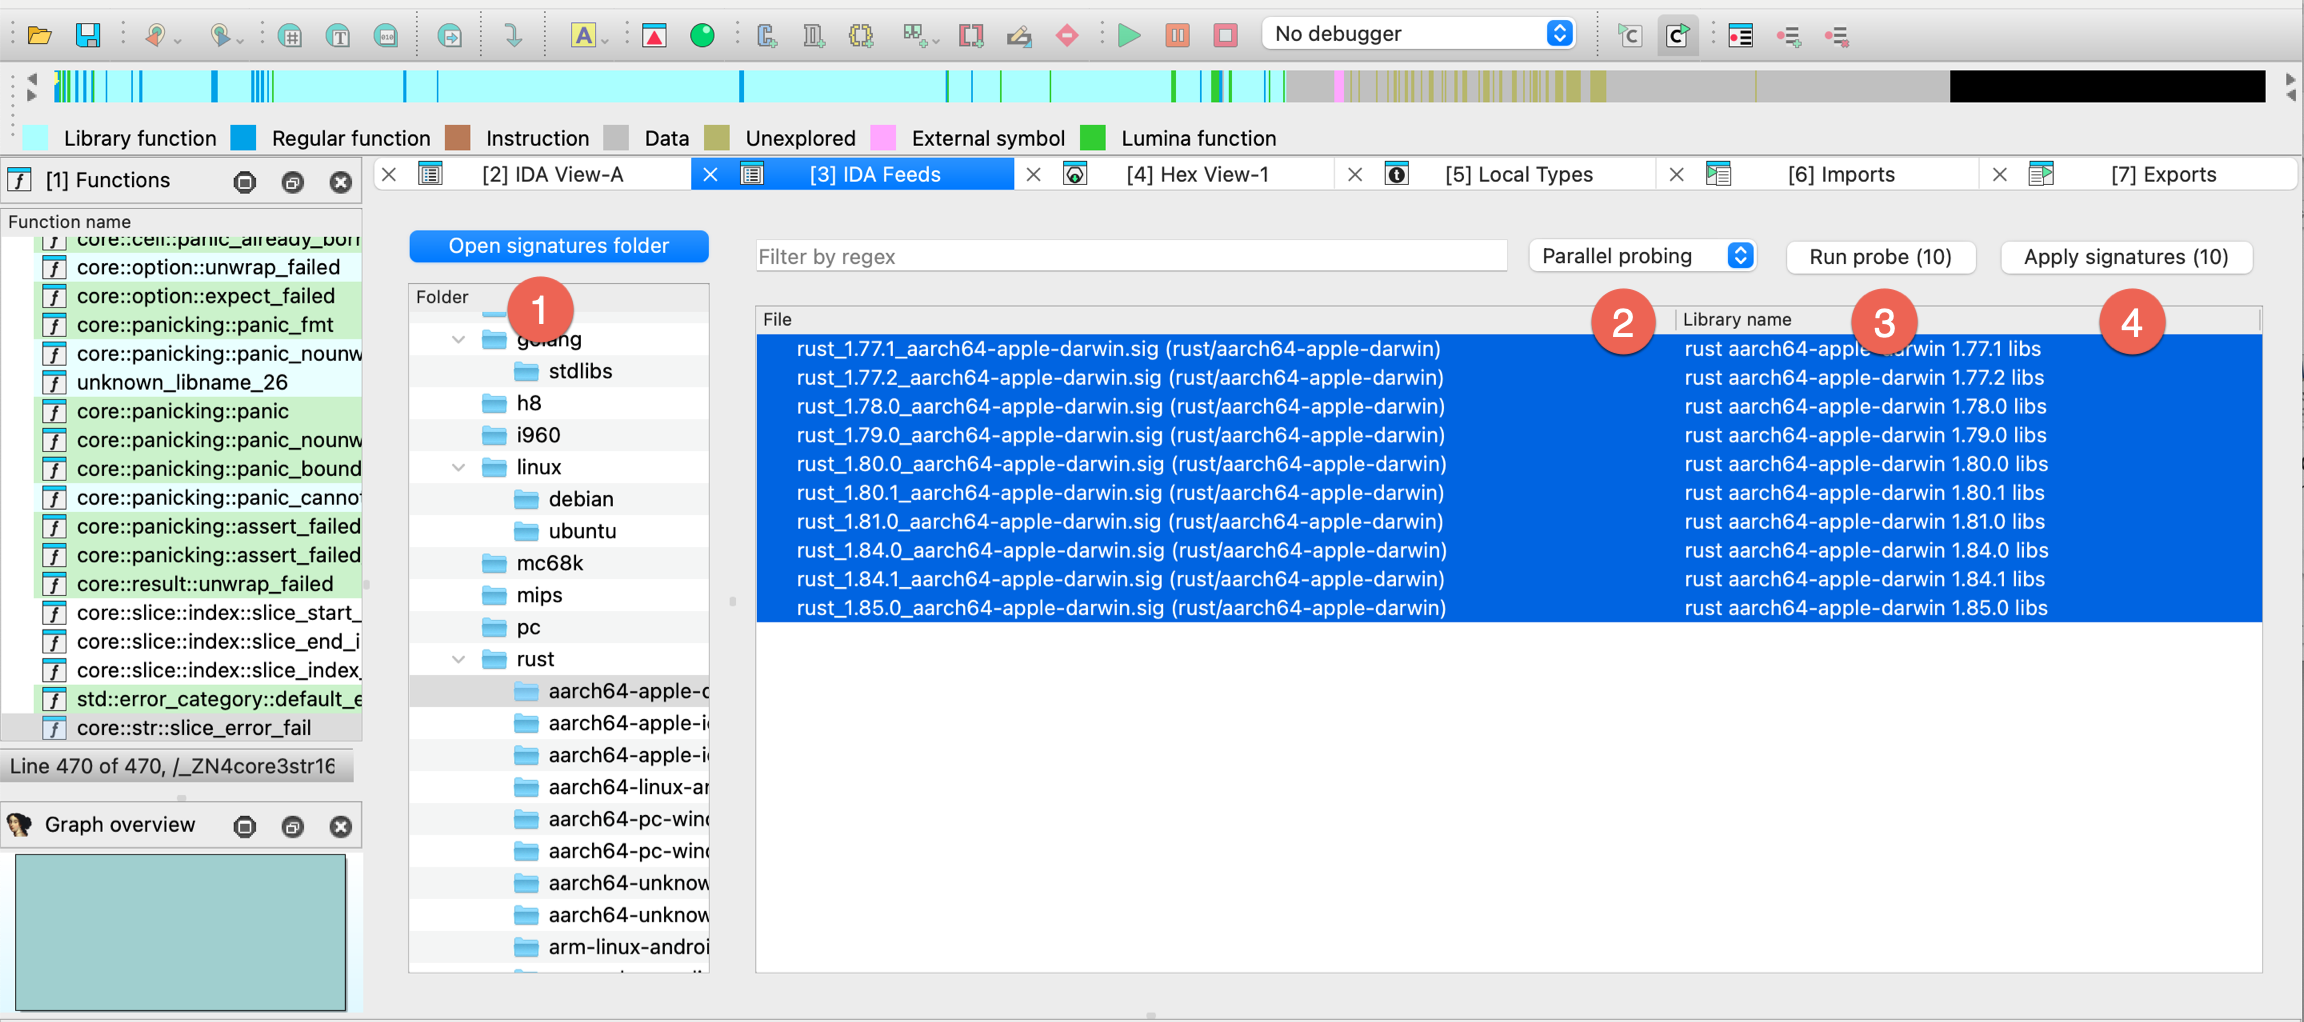The image size is (2304, 1022).
Task: Collapse the linux folder in tree
Action: [458, 467]
